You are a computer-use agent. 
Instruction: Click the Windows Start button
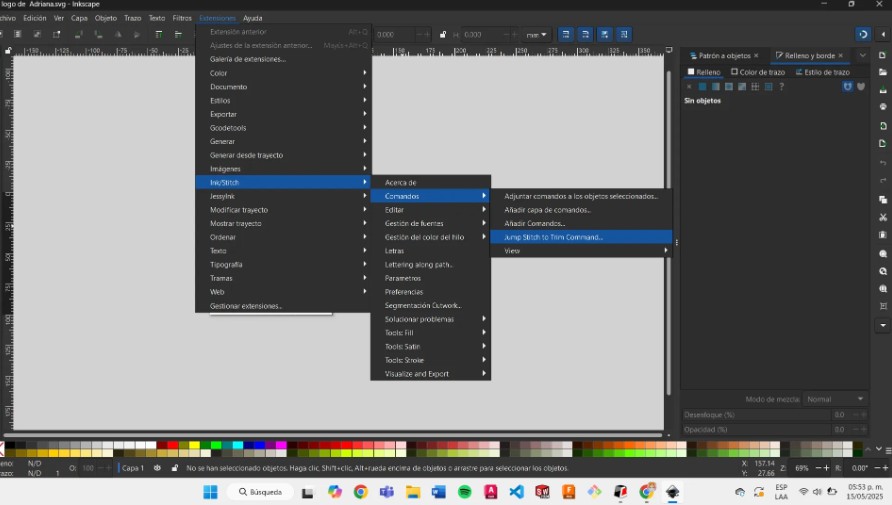click(x=210, y=491)
